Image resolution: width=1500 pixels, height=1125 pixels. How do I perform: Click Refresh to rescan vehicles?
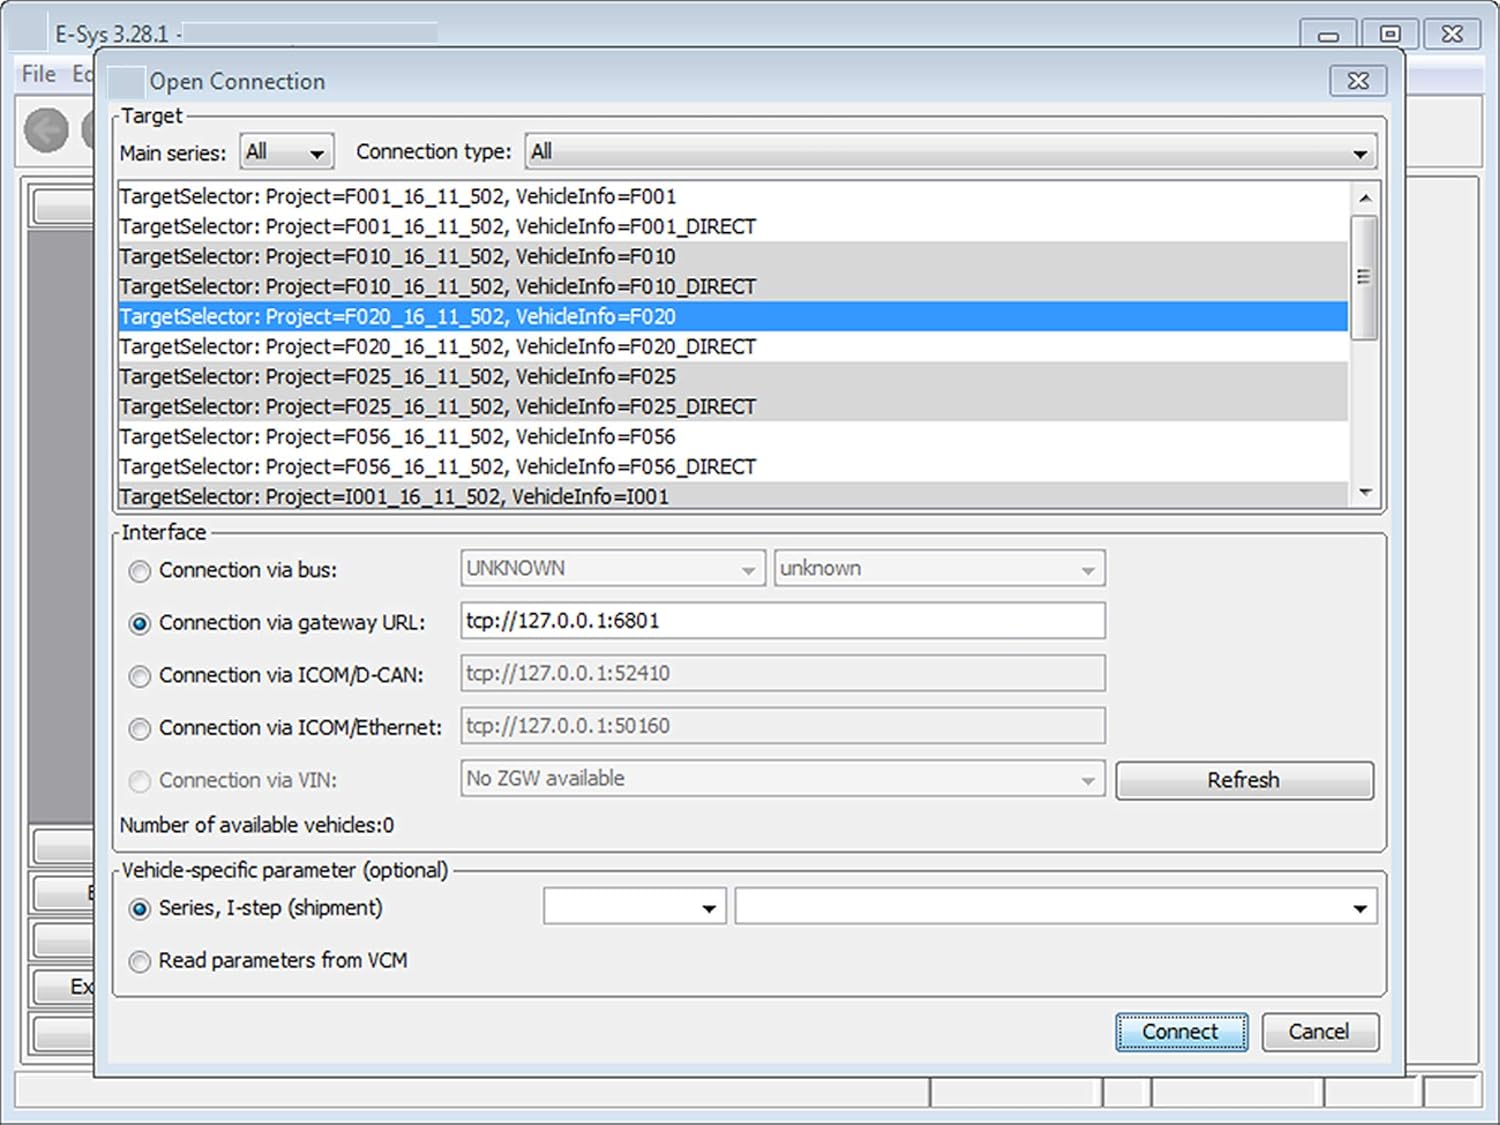1243,781
